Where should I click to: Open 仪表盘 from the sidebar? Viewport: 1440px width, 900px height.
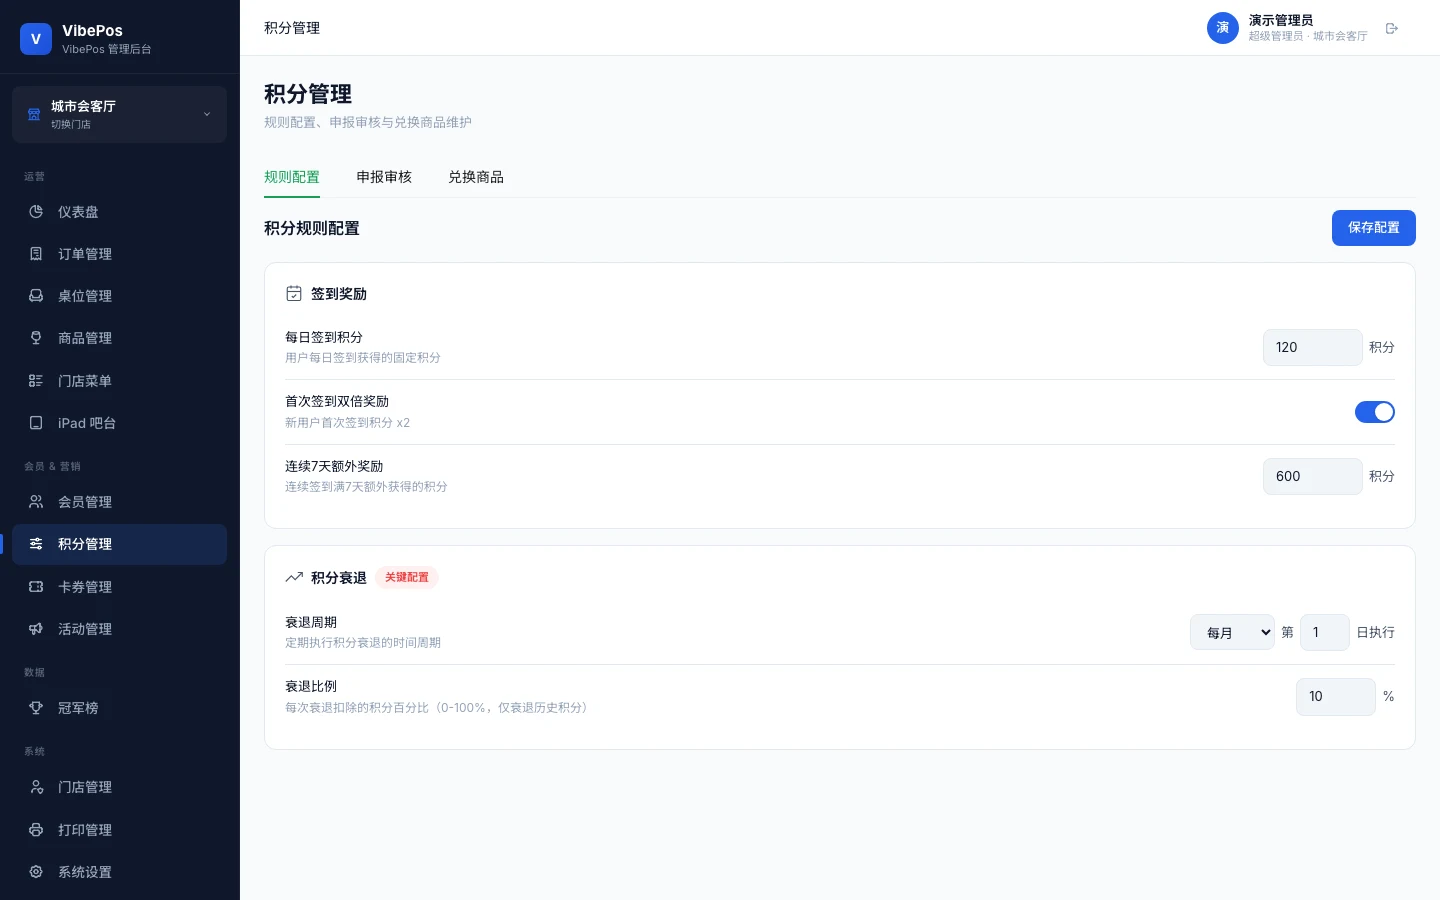(120, 212)
